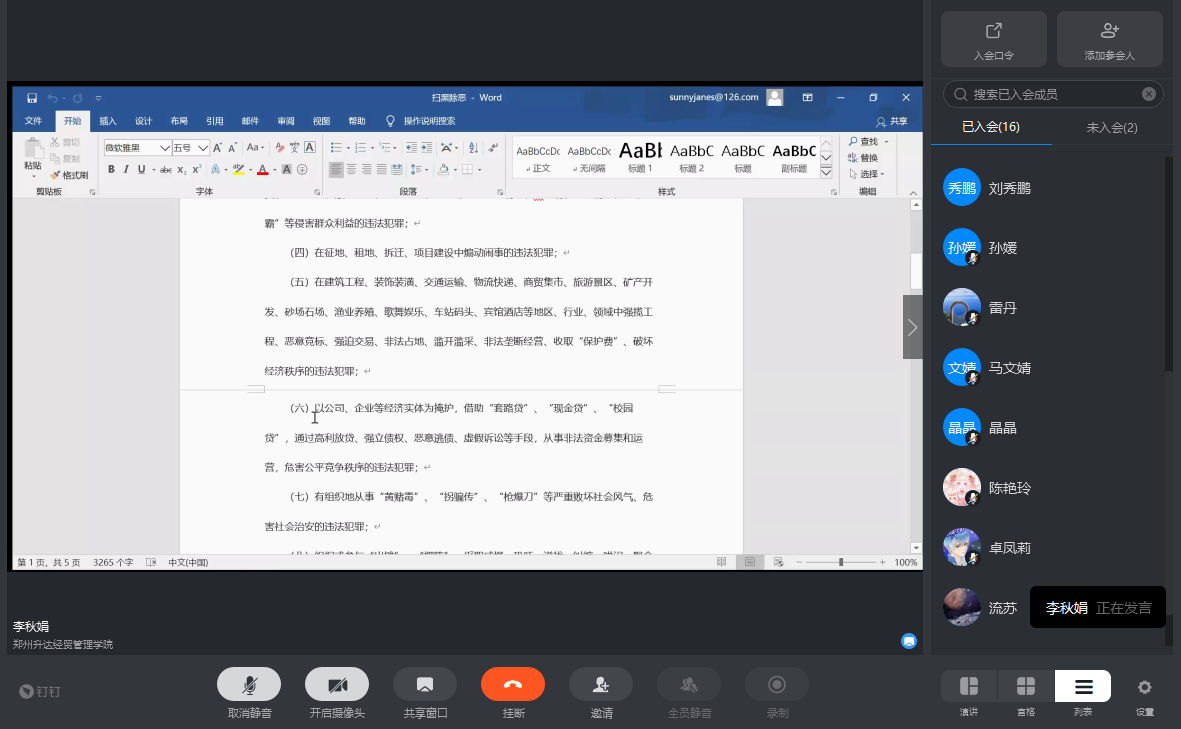Click the 取消静音 microphone button
This screenshot has height=729, width=1181.
[249, 685]
